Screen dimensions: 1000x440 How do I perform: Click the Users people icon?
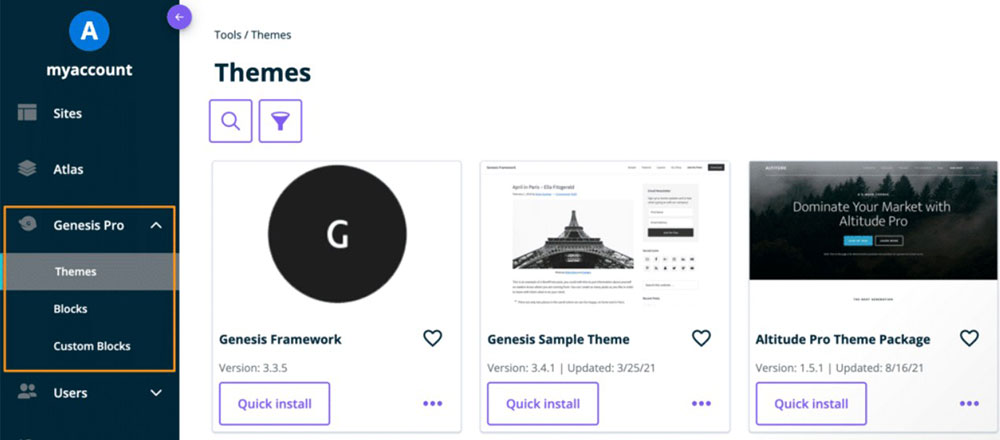[27, 393]
